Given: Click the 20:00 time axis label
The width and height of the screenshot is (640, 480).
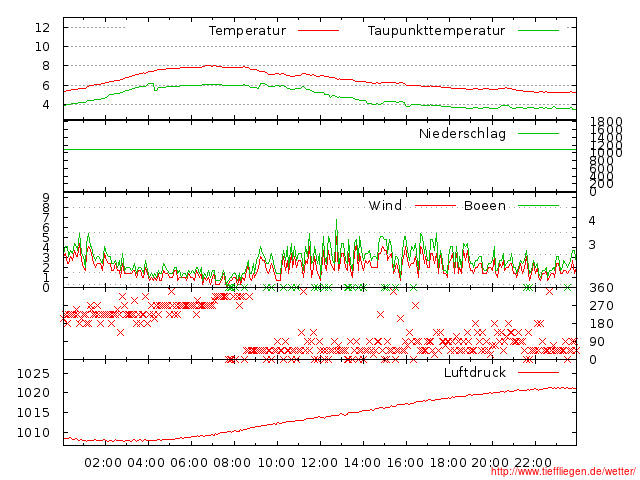Looking at the screenshot, I should (490, 463).
